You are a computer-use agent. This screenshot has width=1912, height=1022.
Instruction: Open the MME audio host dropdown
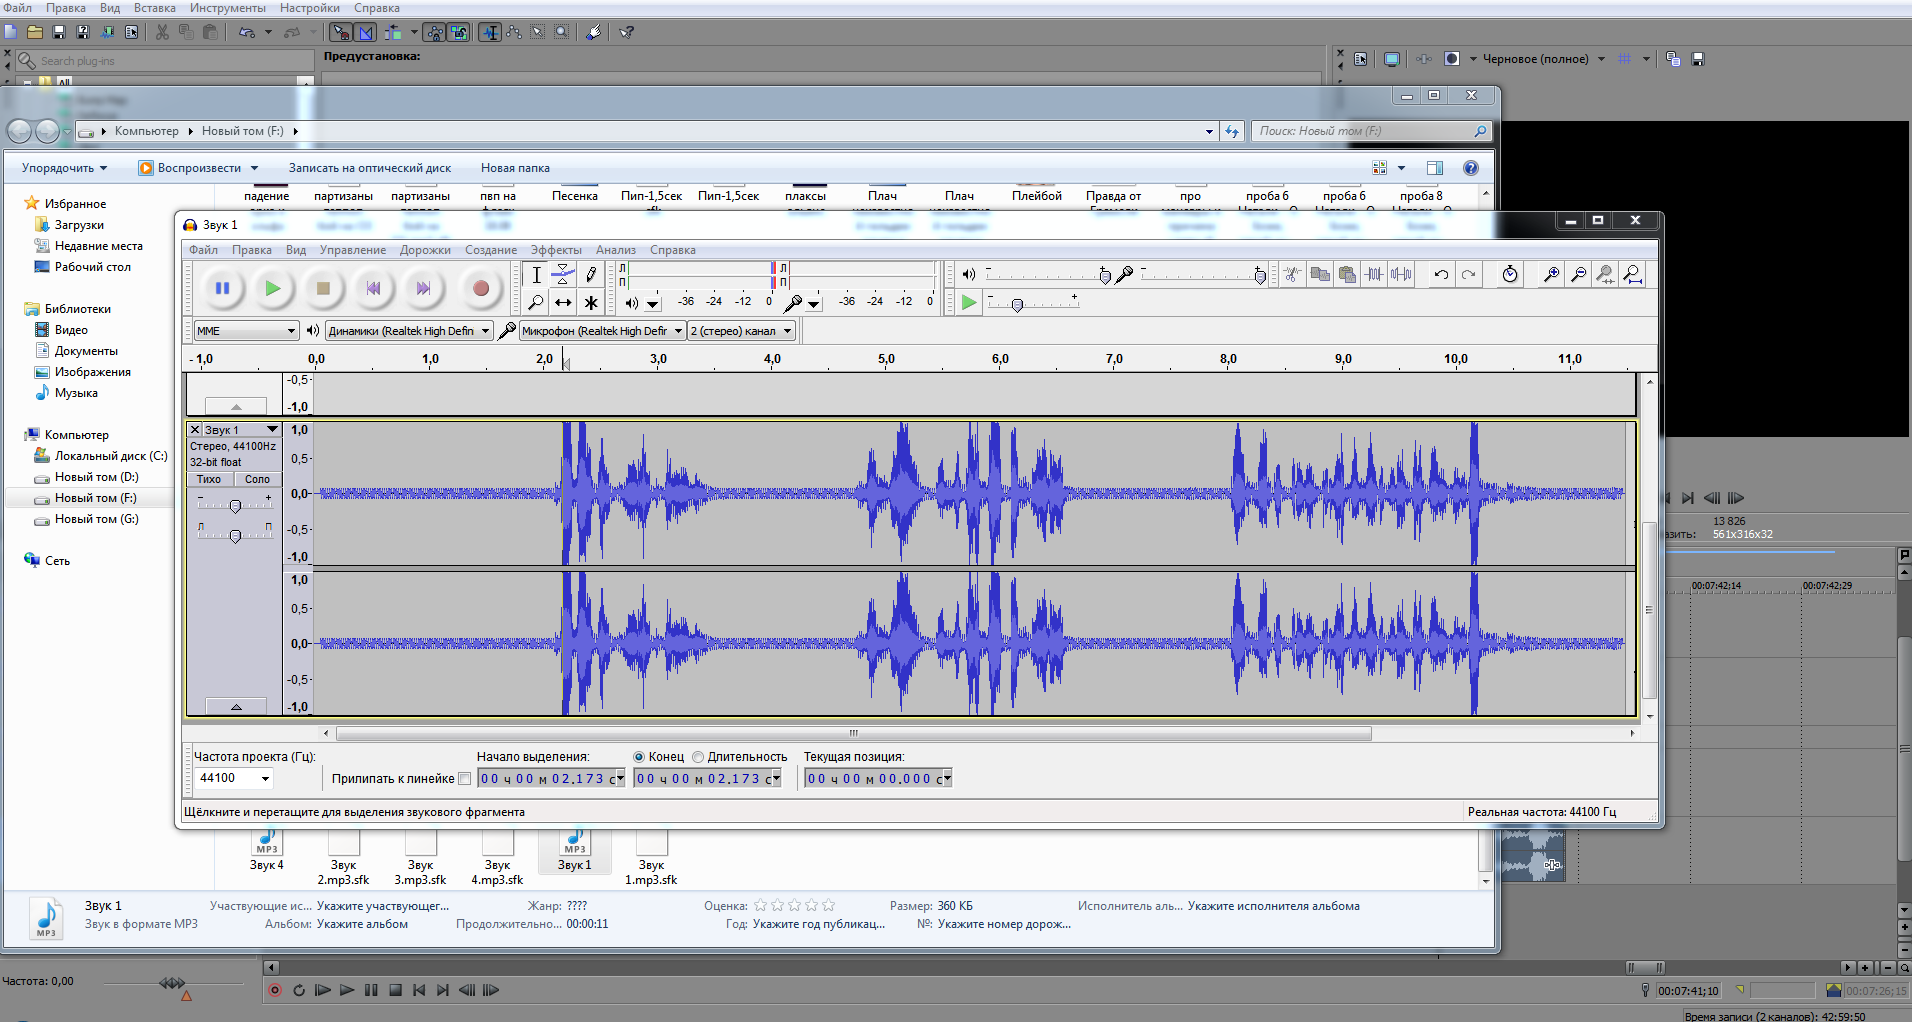pyautogui.click(x=246, y=331)
